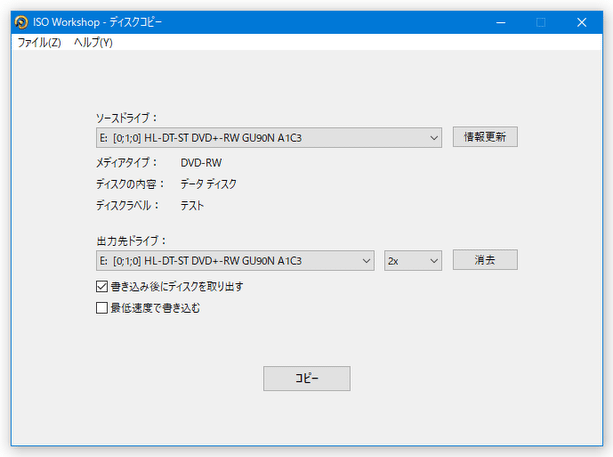Image resolution: width=613 pixels, height=457 pixels.
Task: Click the window title text ISO Workshop - ディスクコピー
Action: (111, 21)
